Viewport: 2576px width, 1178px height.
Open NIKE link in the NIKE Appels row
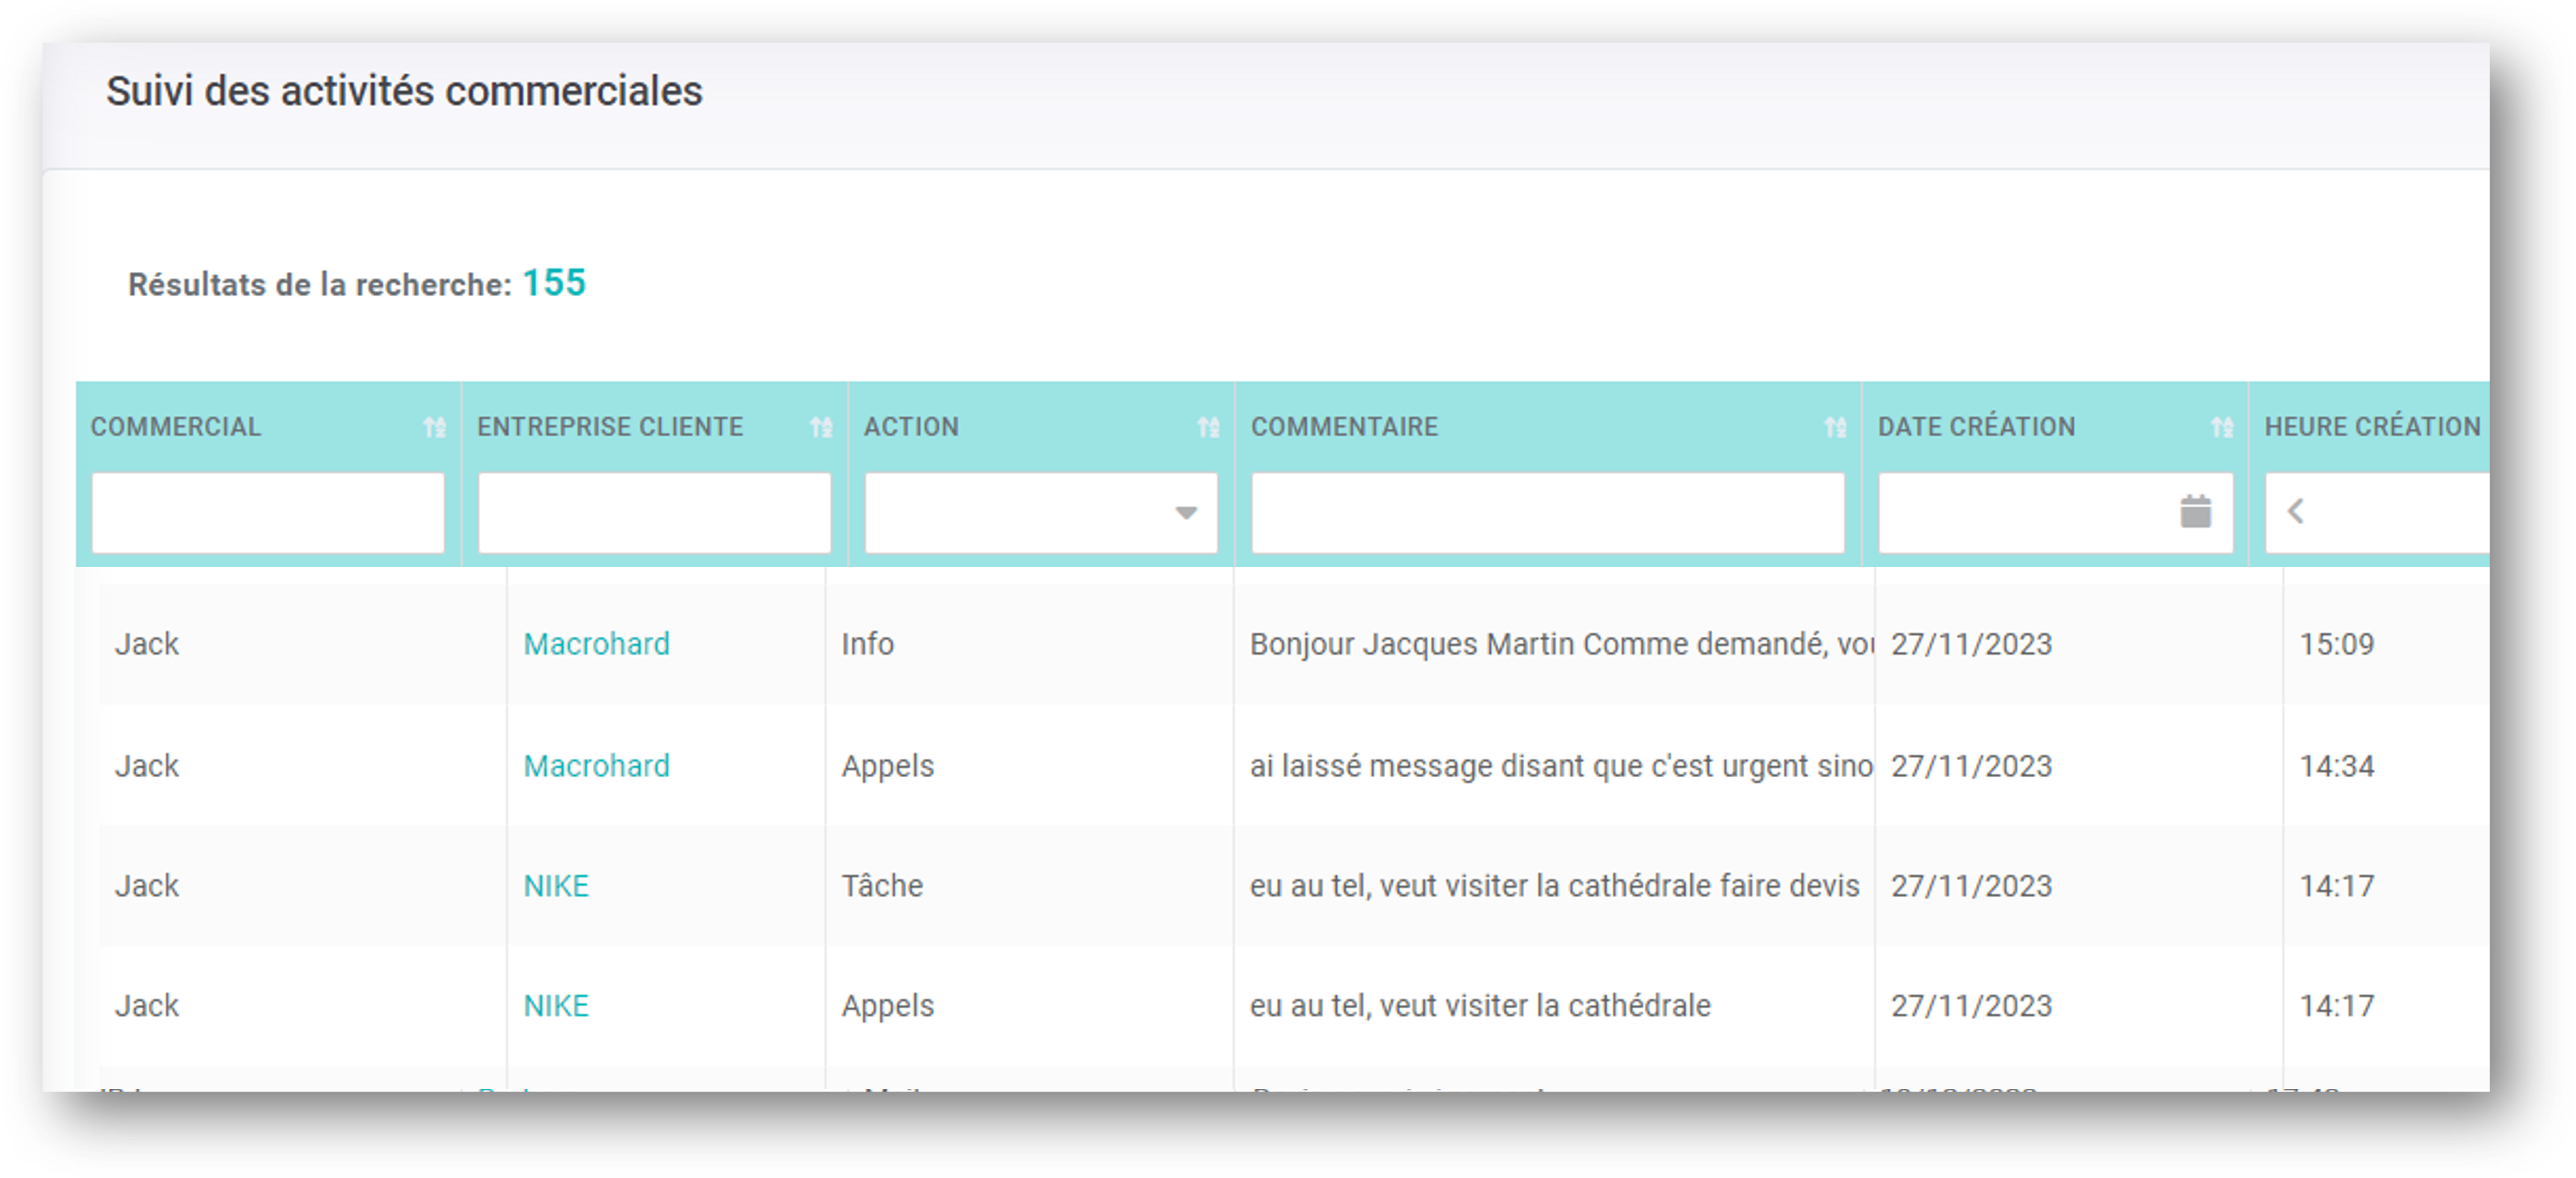556,1006
